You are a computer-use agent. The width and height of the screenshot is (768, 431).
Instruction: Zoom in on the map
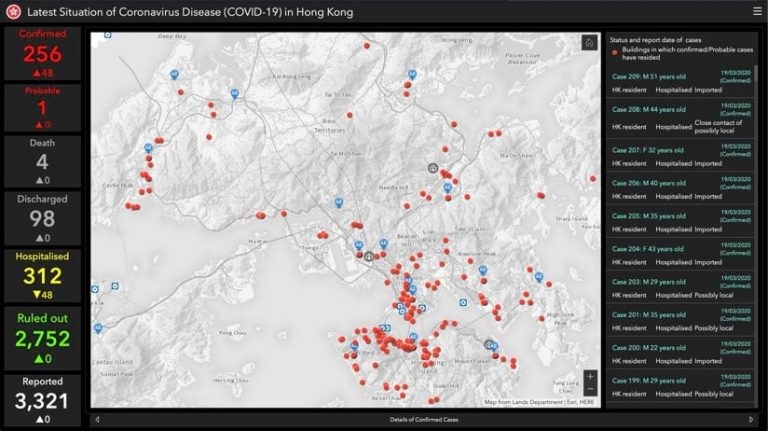click(x=590, y=377)
